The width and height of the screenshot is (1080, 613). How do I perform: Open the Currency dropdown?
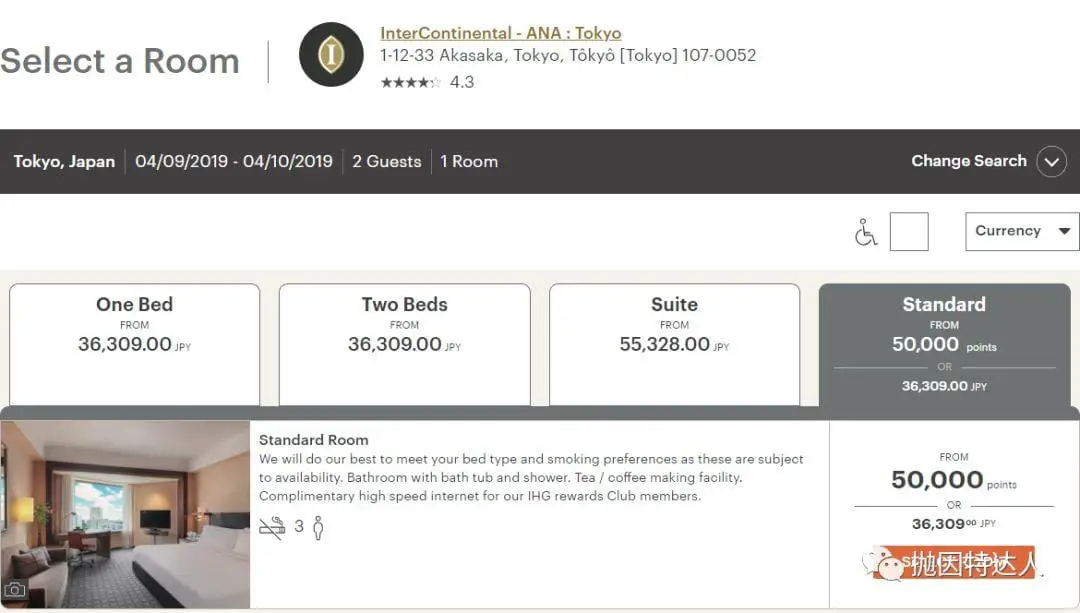[x=1021, y=231]
